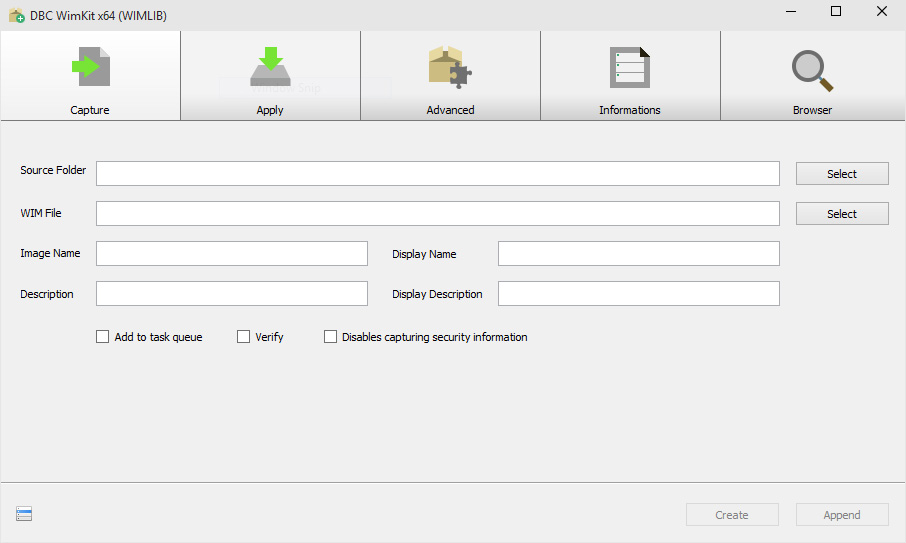The width and height of the screenshot is (906, 543).
Task: Click the Append button
Action: pos(842,515)
